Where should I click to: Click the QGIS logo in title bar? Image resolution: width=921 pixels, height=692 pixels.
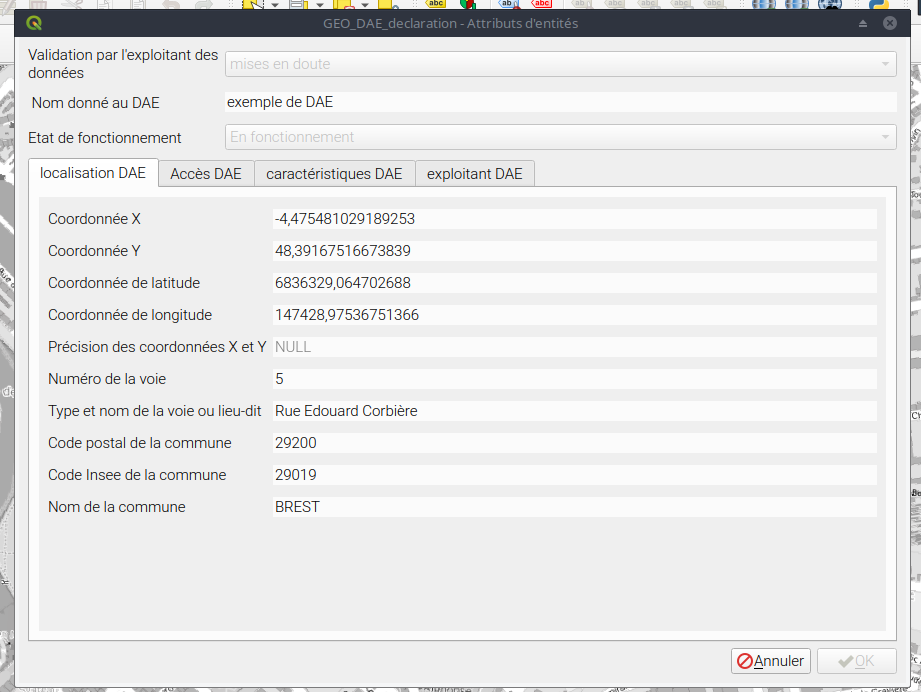pyautogui.click(x=35, y=23)
